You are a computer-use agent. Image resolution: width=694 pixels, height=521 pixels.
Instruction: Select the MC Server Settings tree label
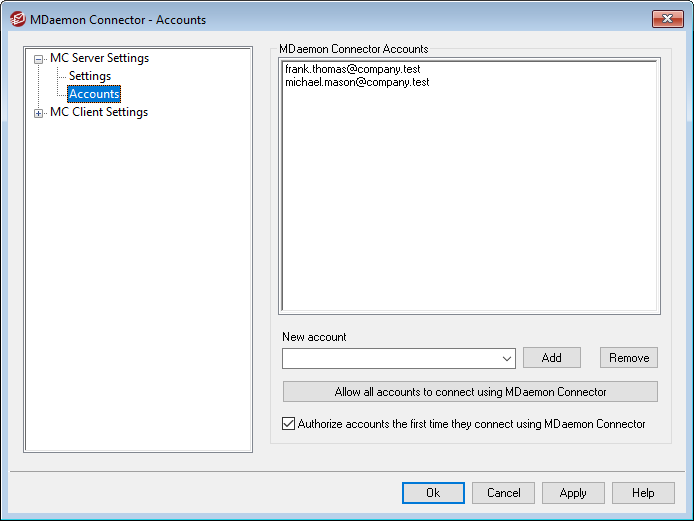[x=99, y=58]
